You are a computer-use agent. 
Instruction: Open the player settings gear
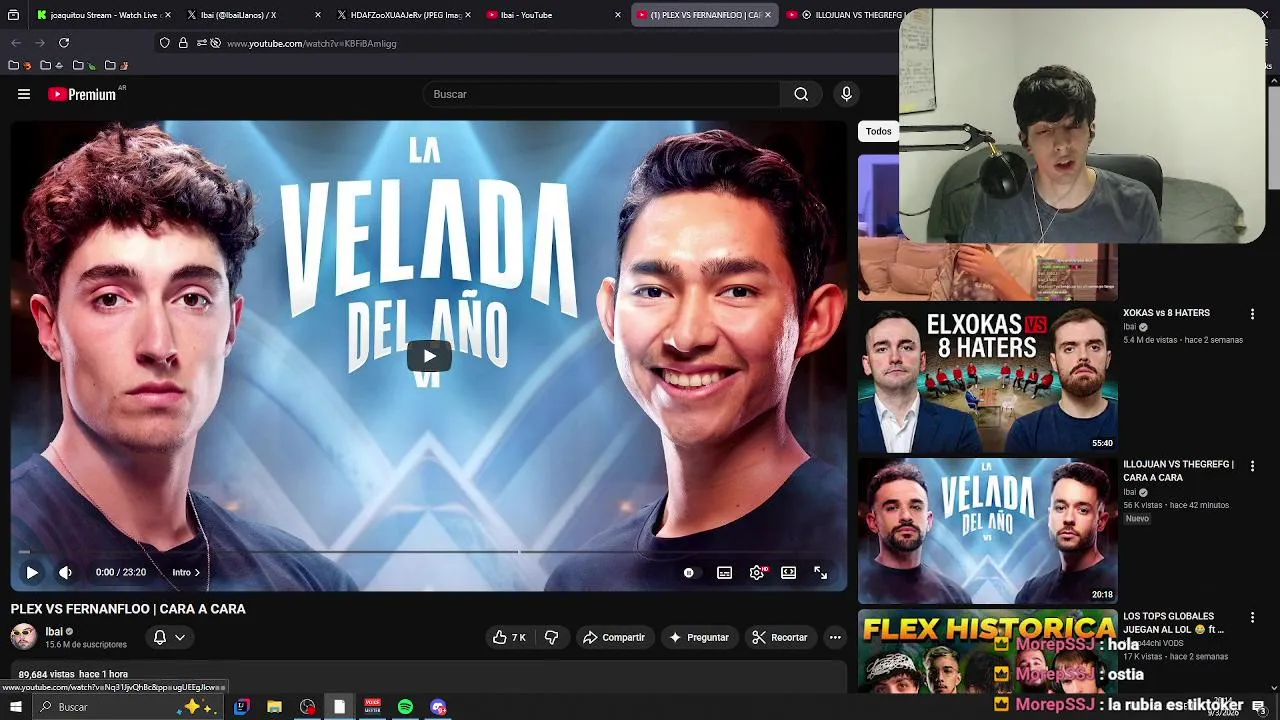(x=757, y=572)
